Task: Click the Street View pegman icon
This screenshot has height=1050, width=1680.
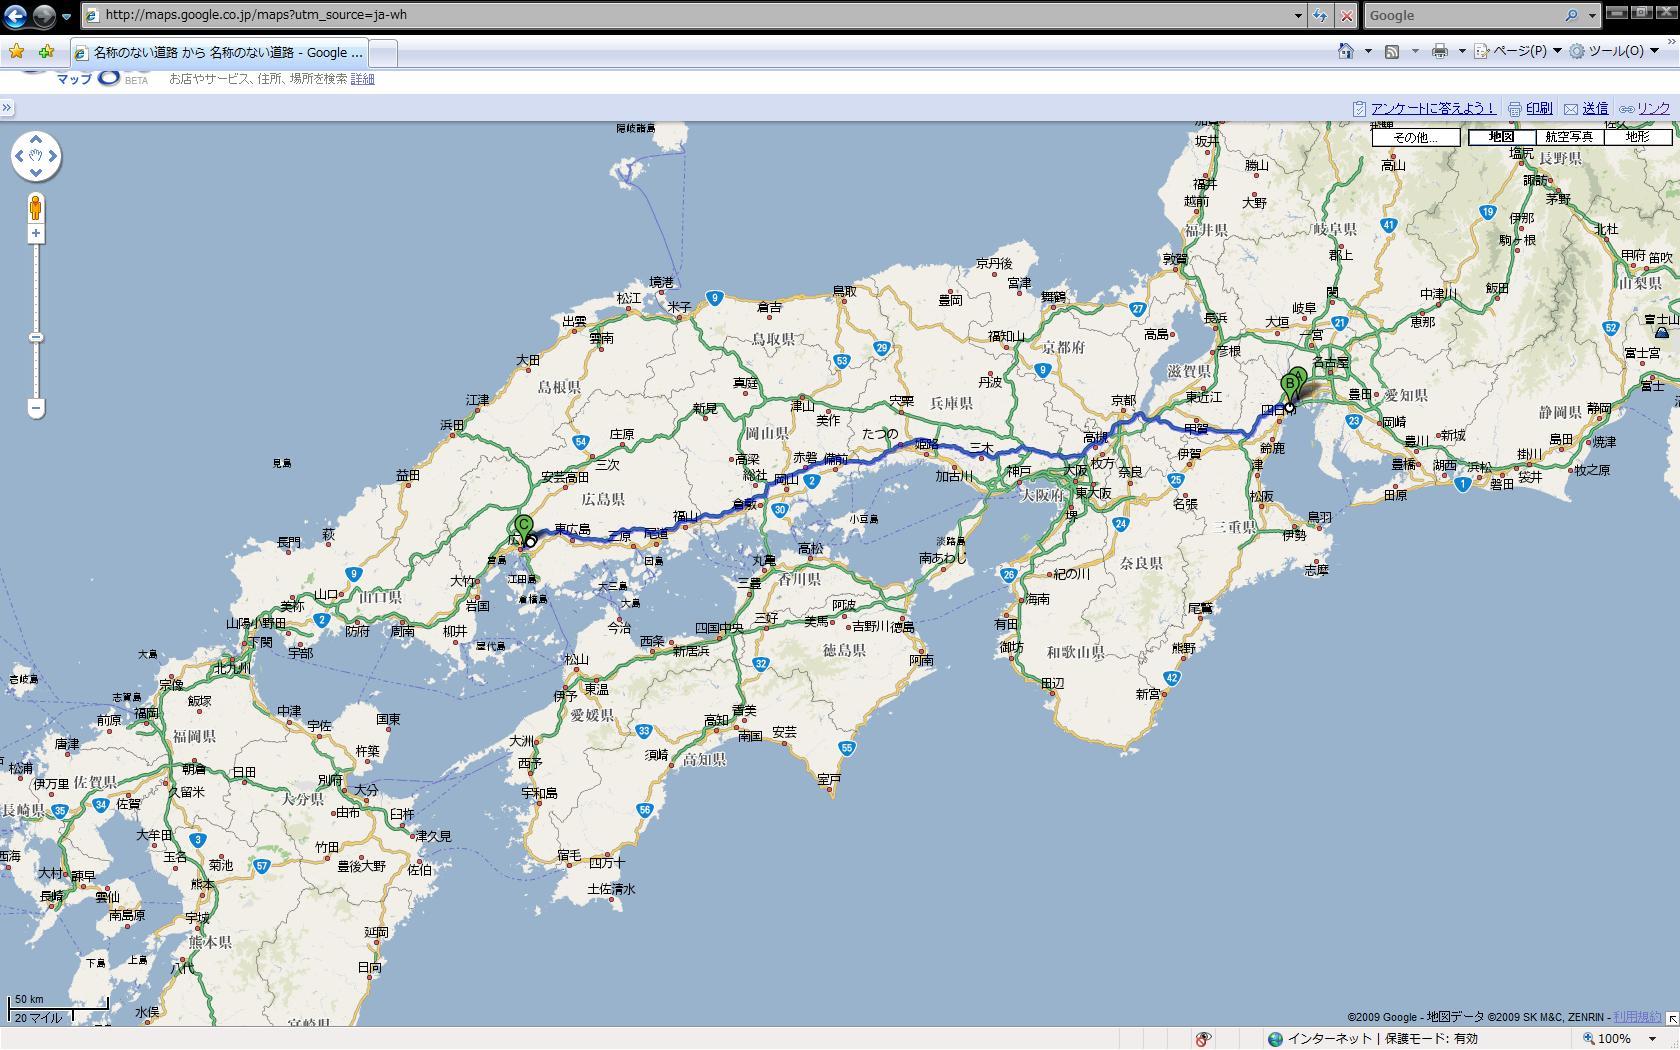Action: pyautogui.click(x=36, y=207)
